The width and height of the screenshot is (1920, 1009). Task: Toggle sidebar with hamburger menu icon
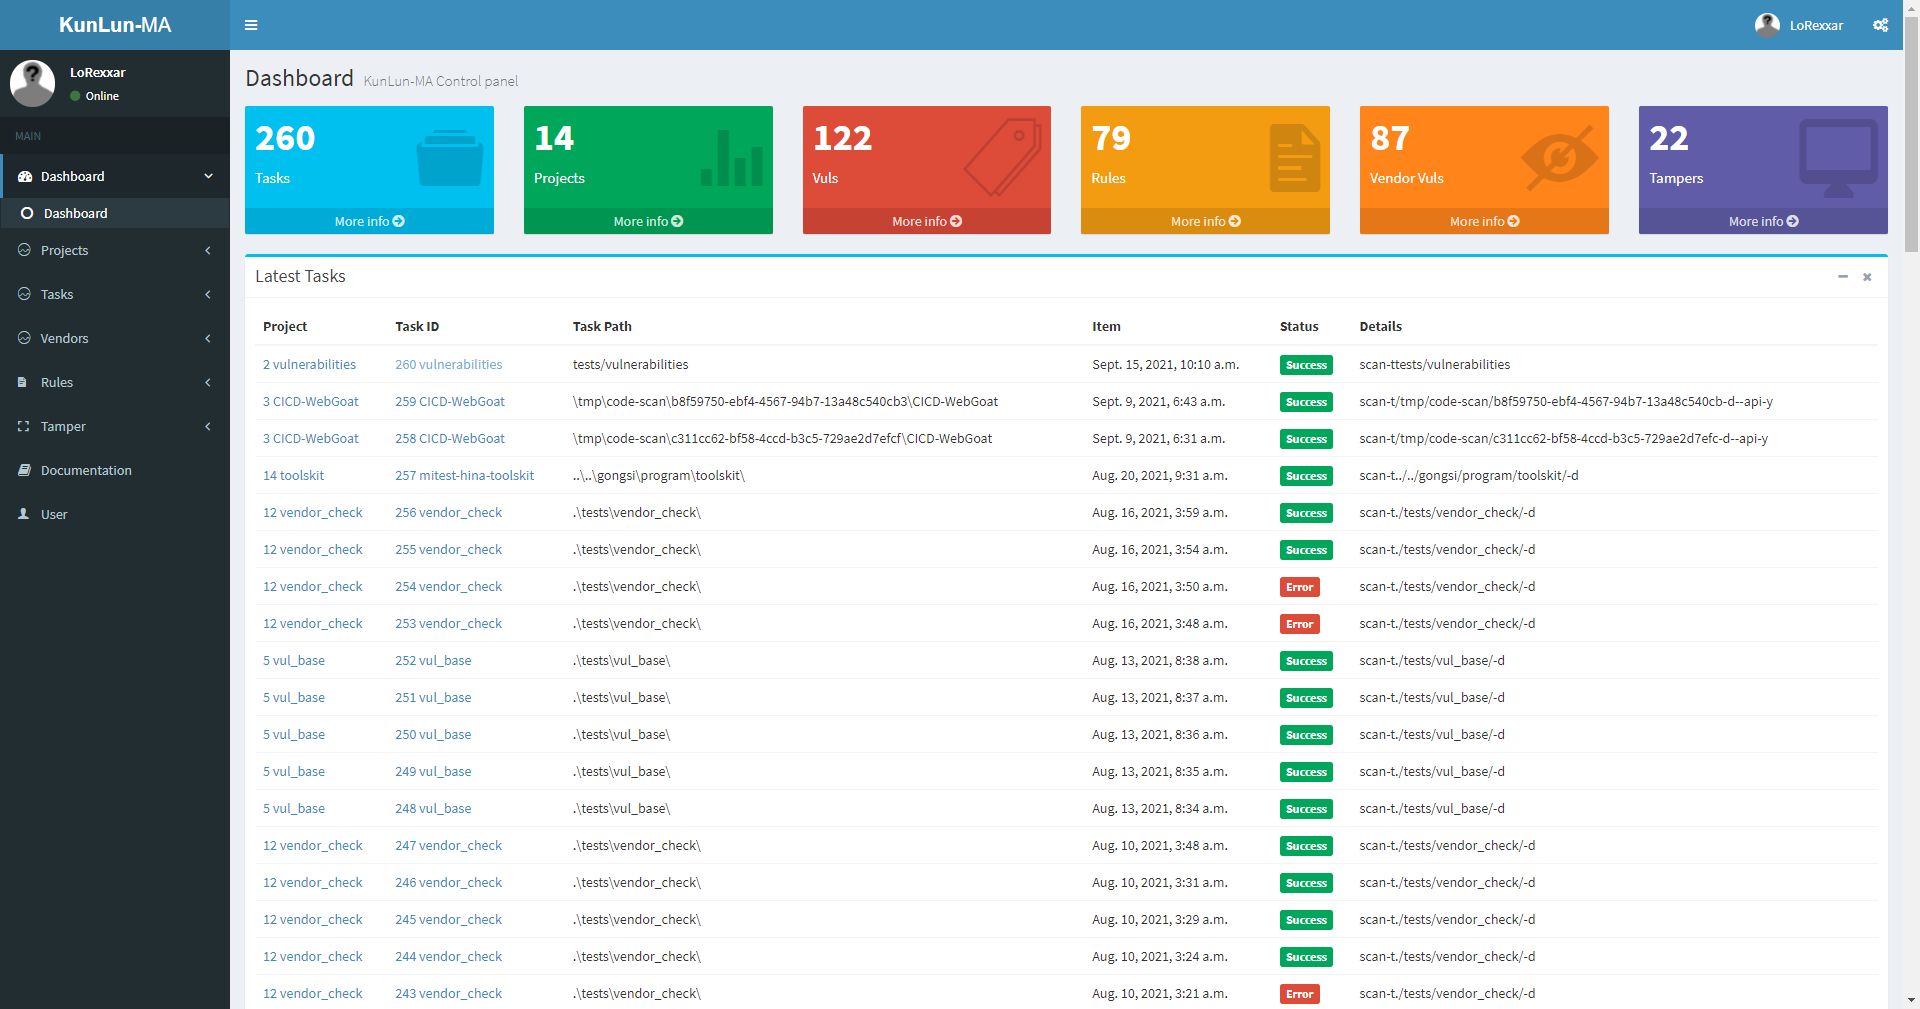pyautogui.click(x=251, y=25)
